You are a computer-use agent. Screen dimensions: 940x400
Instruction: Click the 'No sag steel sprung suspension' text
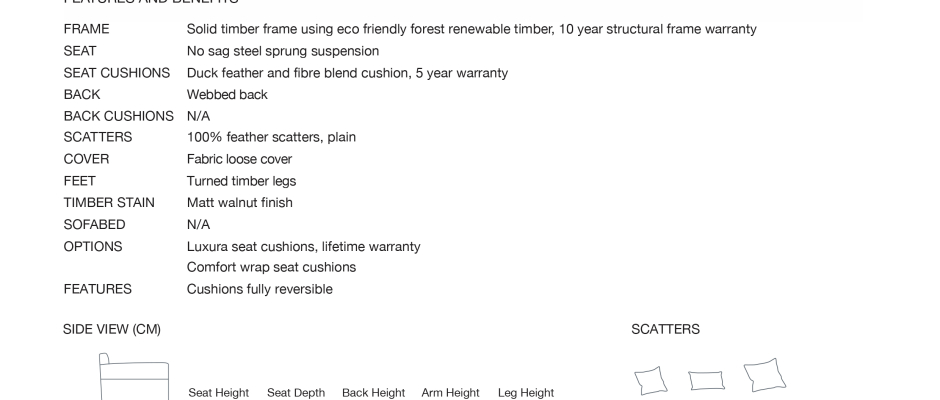click(283, 51)
